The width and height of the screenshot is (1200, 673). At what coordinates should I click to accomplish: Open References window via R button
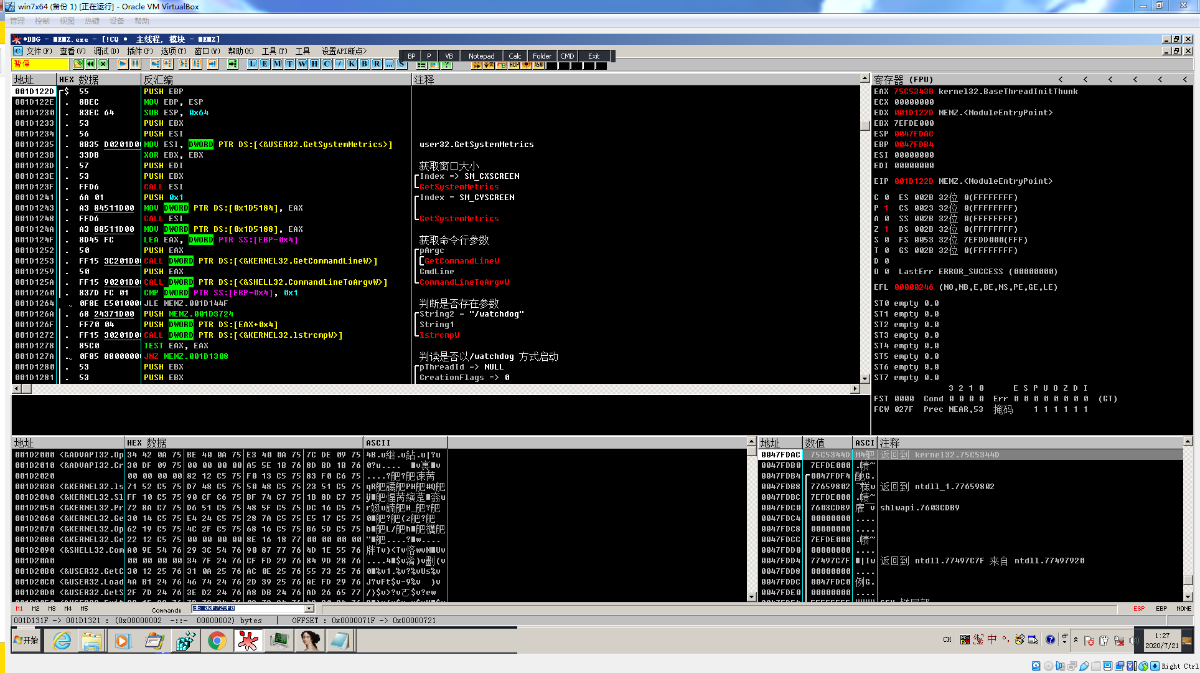click(x=376, y=64)
